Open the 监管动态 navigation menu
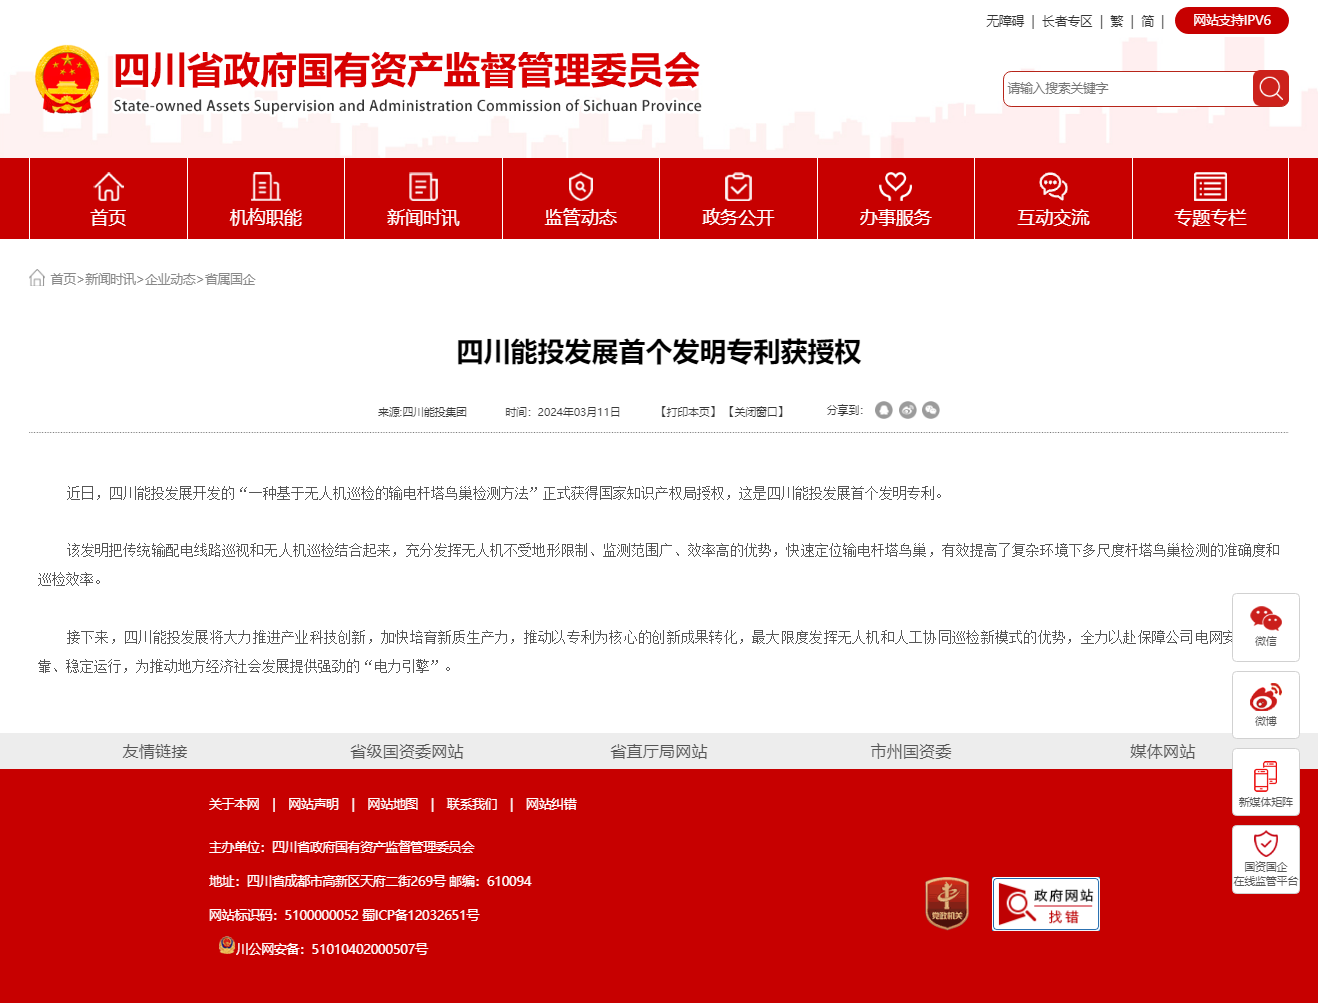 point(581,199)
